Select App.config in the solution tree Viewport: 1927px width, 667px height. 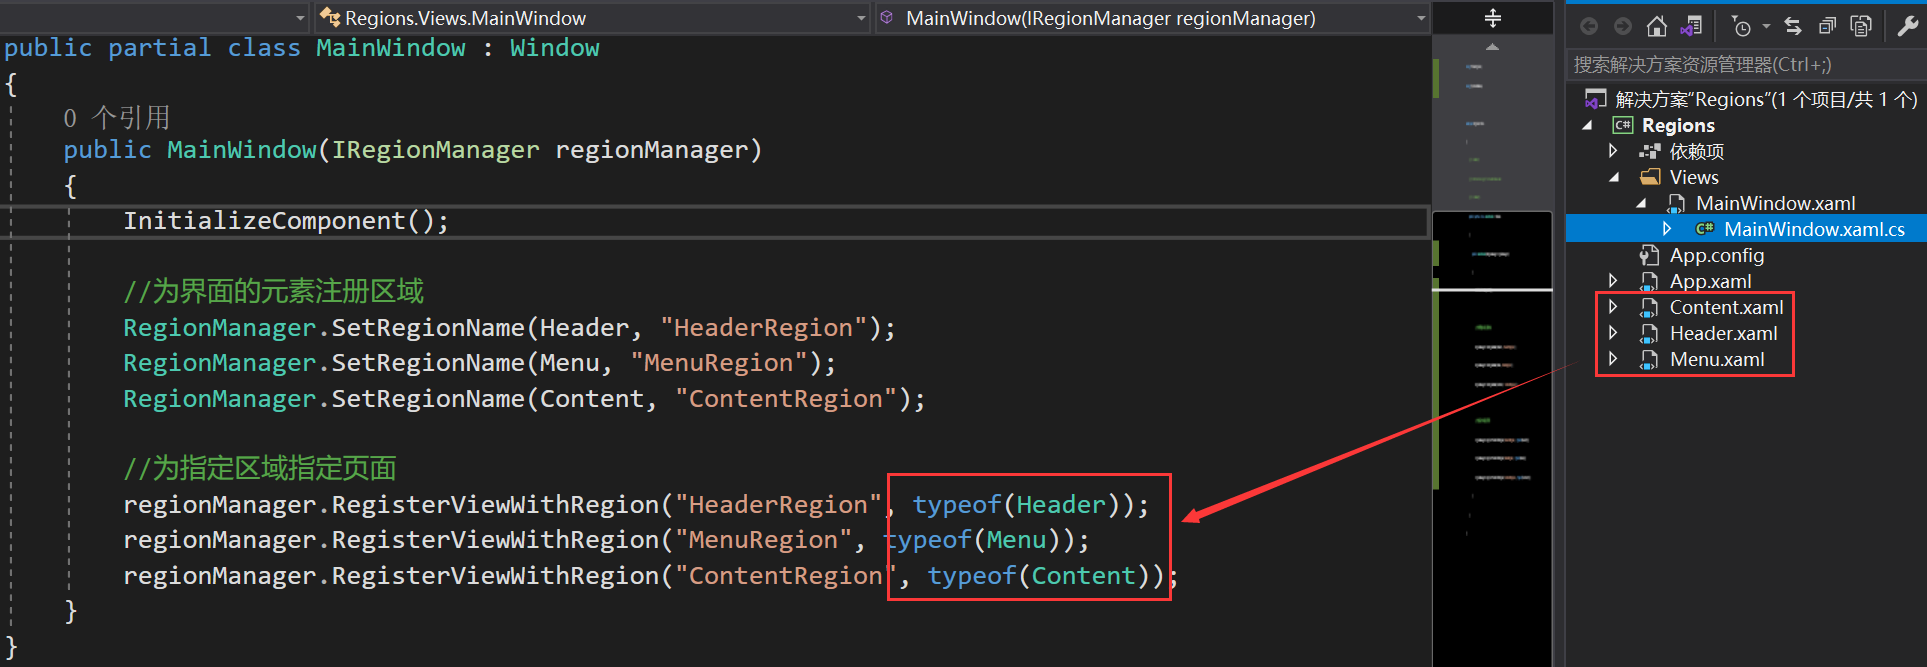1716,255
